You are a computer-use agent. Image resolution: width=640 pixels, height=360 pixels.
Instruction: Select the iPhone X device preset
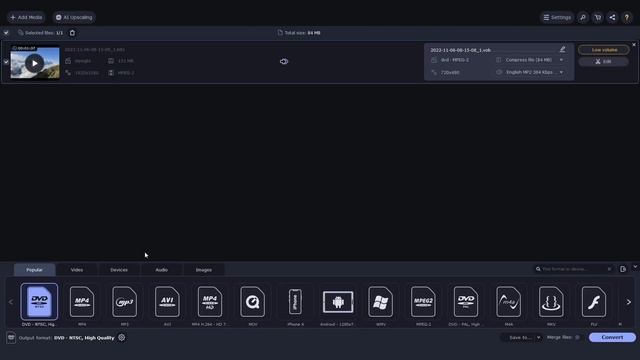point(295,302)
